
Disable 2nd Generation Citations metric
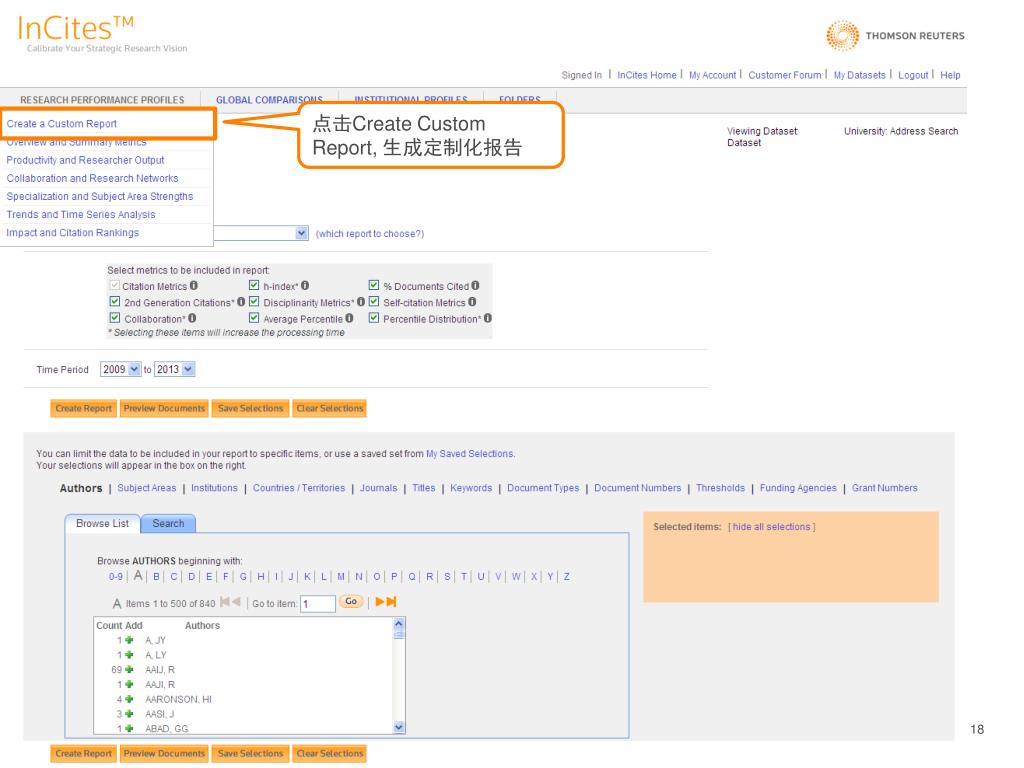coord(115,302)
